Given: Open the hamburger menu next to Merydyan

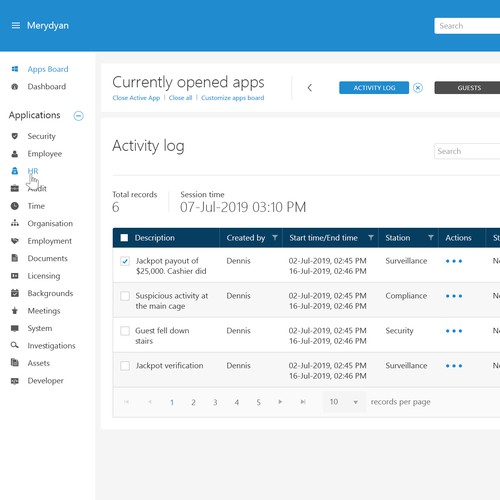Looking at the screenshot, I should click(16, 26).
